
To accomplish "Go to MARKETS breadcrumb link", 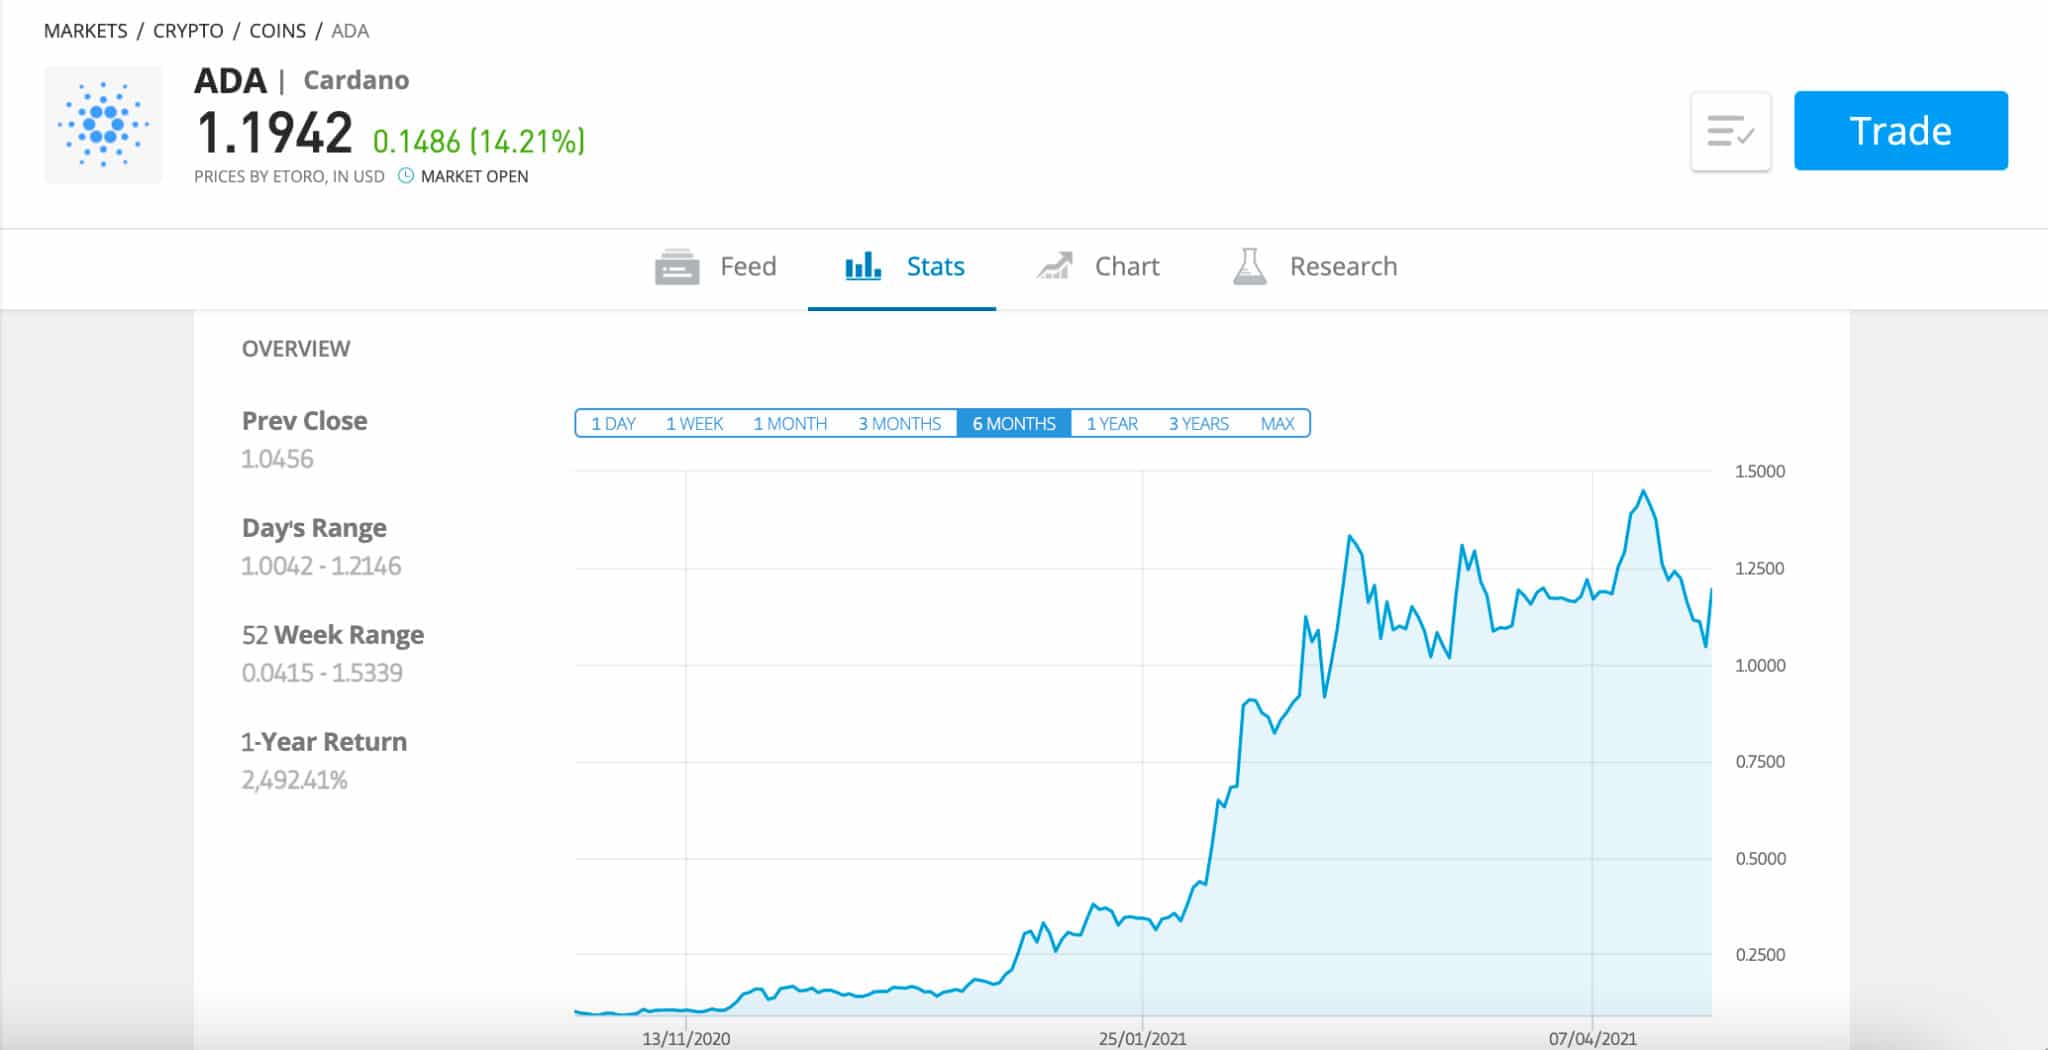I will click(85, 31).
